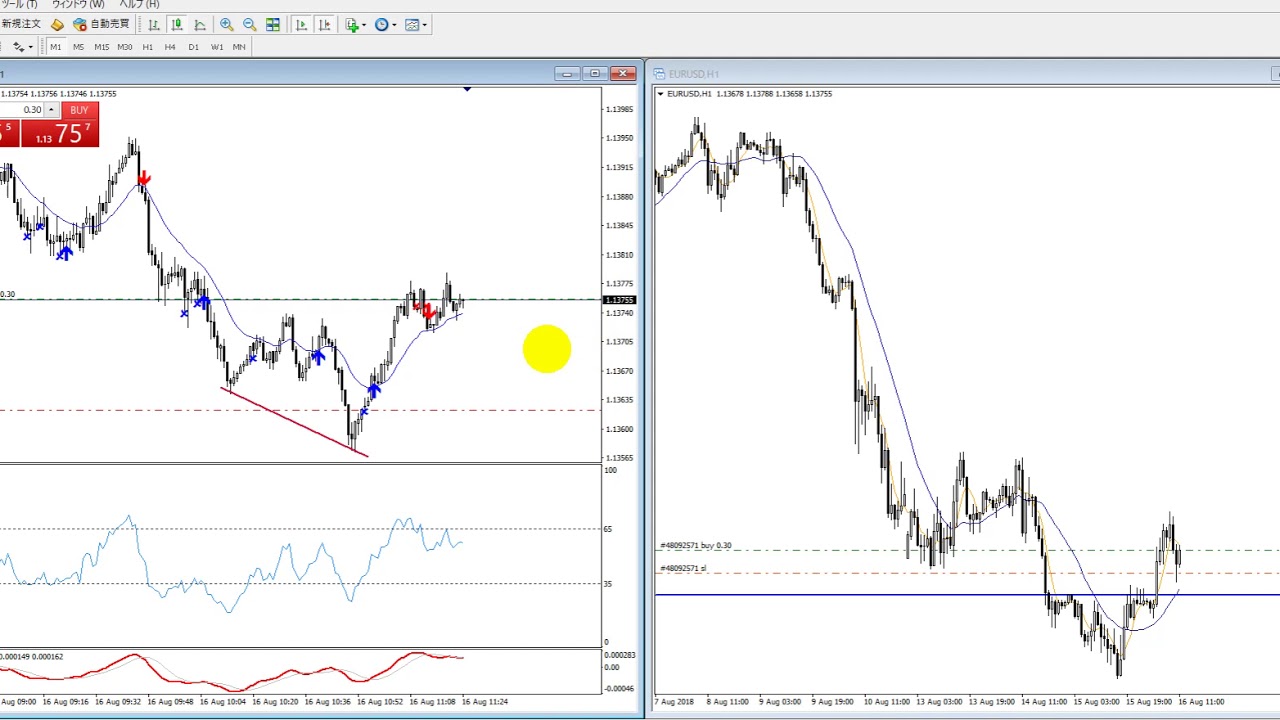This screenshot has width=1280, height=720.
Task: Increase lot volume with the up arrow
Action: [51, 108]
